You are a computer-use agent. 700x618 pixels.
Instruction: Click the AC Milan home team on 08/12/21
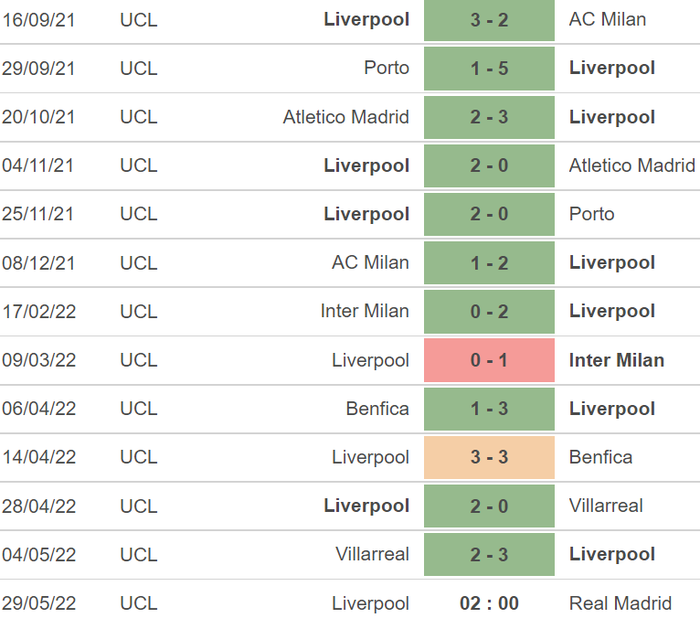pos(370,262)
